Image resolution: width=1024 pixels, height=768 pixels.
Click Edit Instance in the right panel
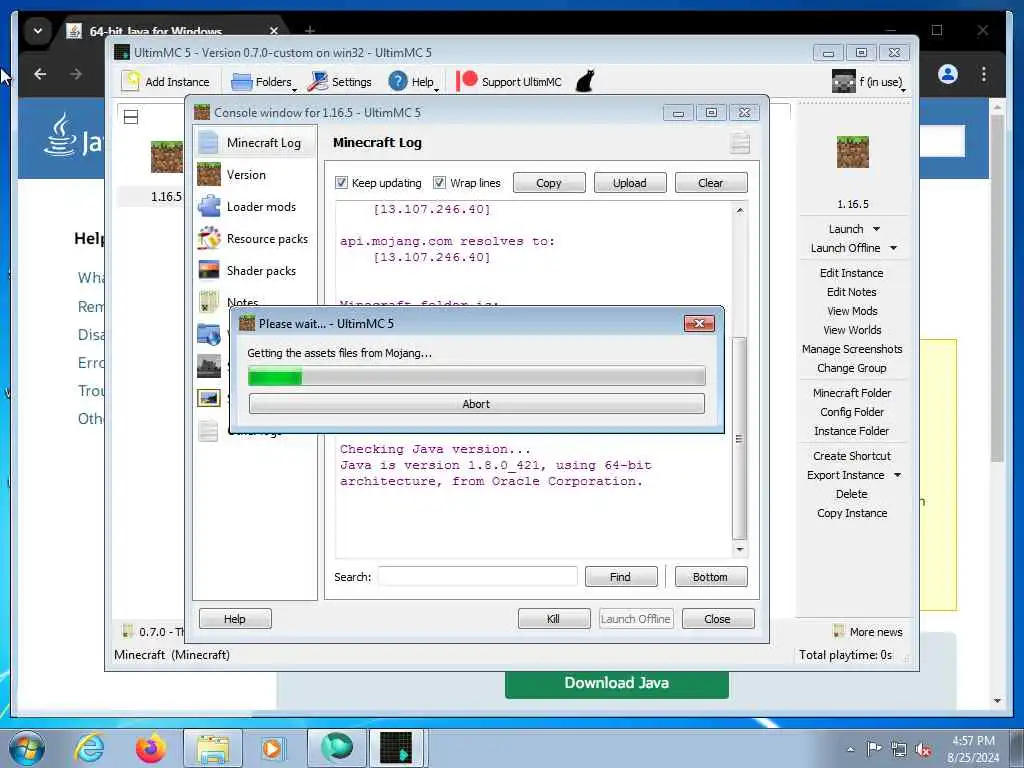point(852,273)
